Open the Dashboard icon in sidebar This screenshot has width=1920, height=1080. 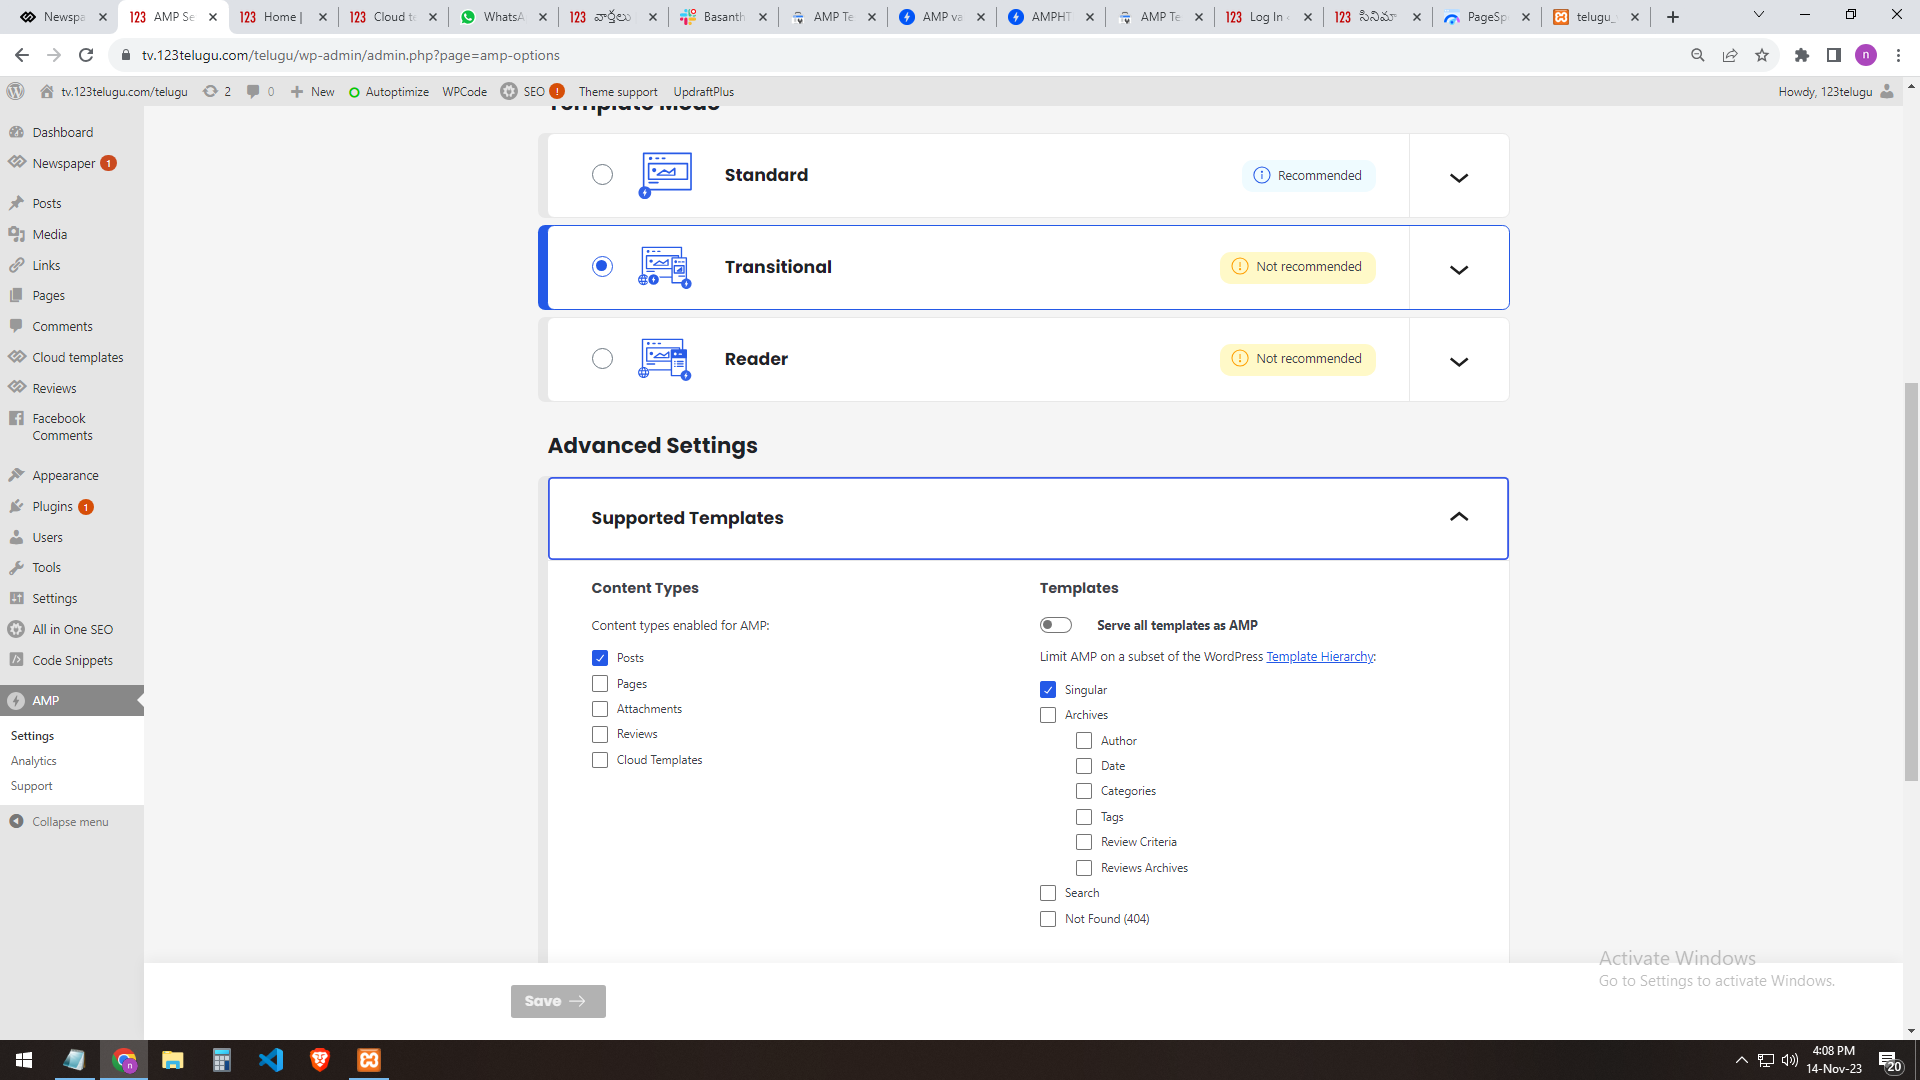click(16, 132)
